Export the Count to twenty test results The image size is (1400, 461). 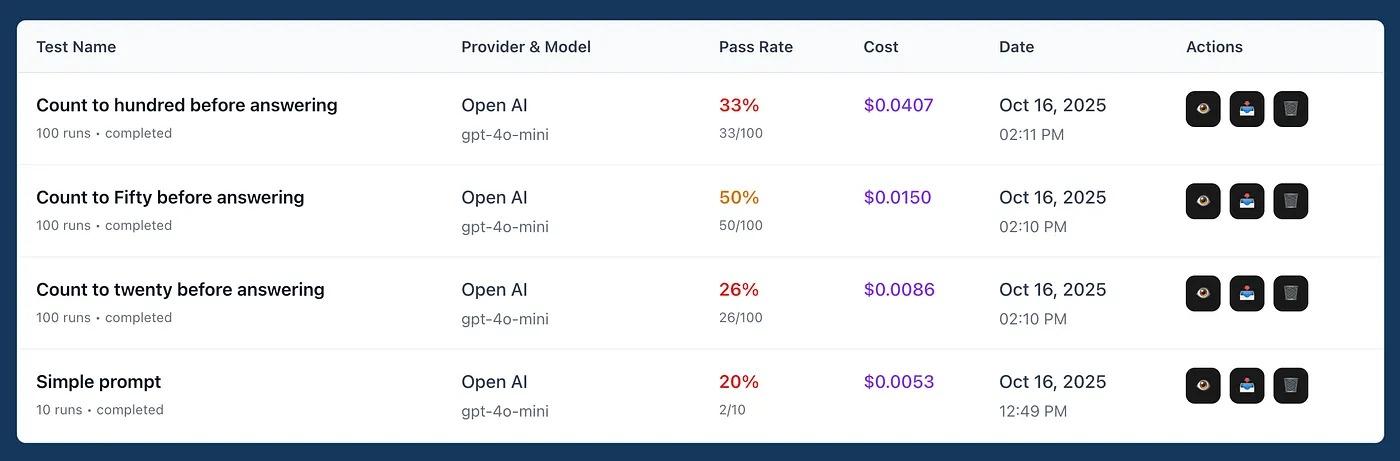point(1247,293)
